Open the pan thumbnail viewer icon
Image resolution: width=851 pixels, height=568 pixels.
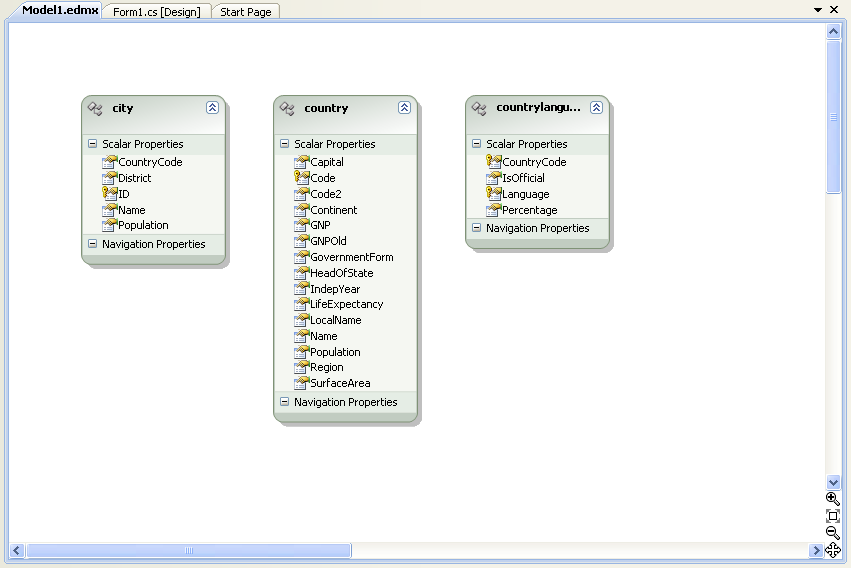833,550
